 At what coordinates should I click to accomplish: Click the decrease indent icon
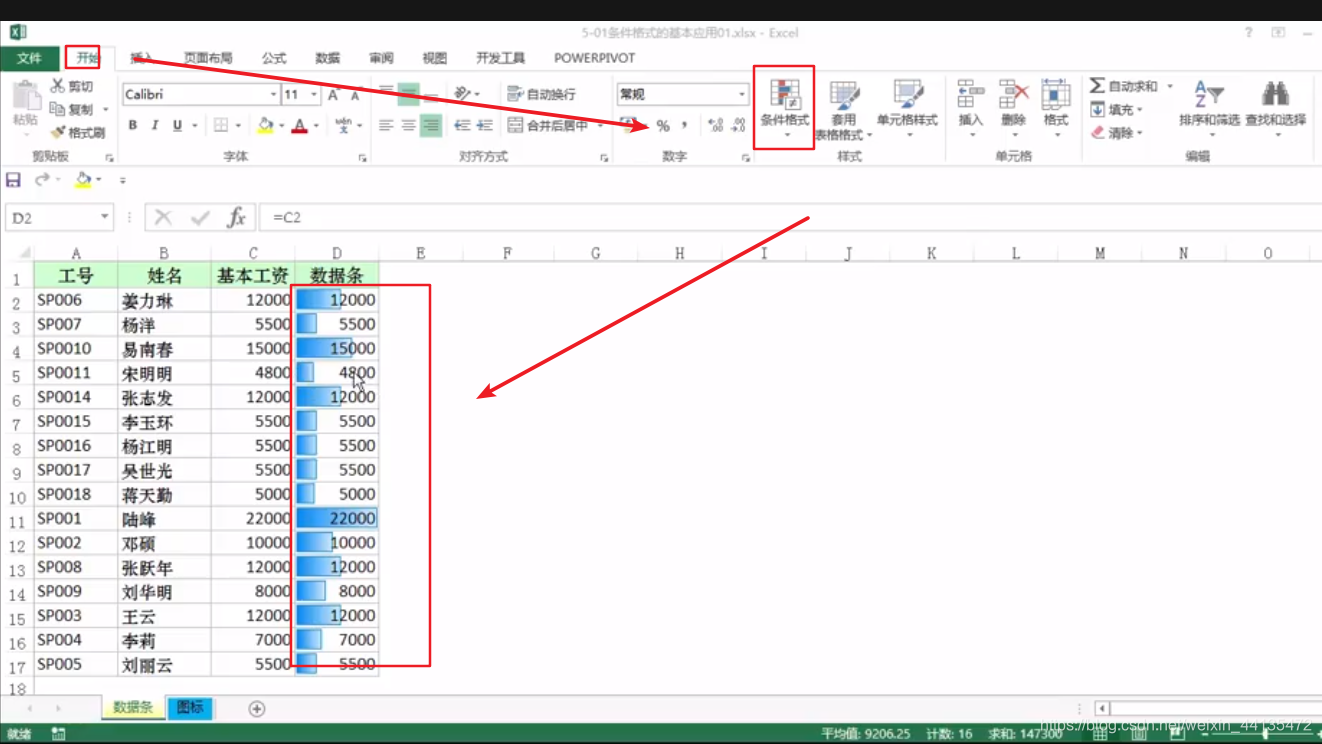(x=462, y=126)
